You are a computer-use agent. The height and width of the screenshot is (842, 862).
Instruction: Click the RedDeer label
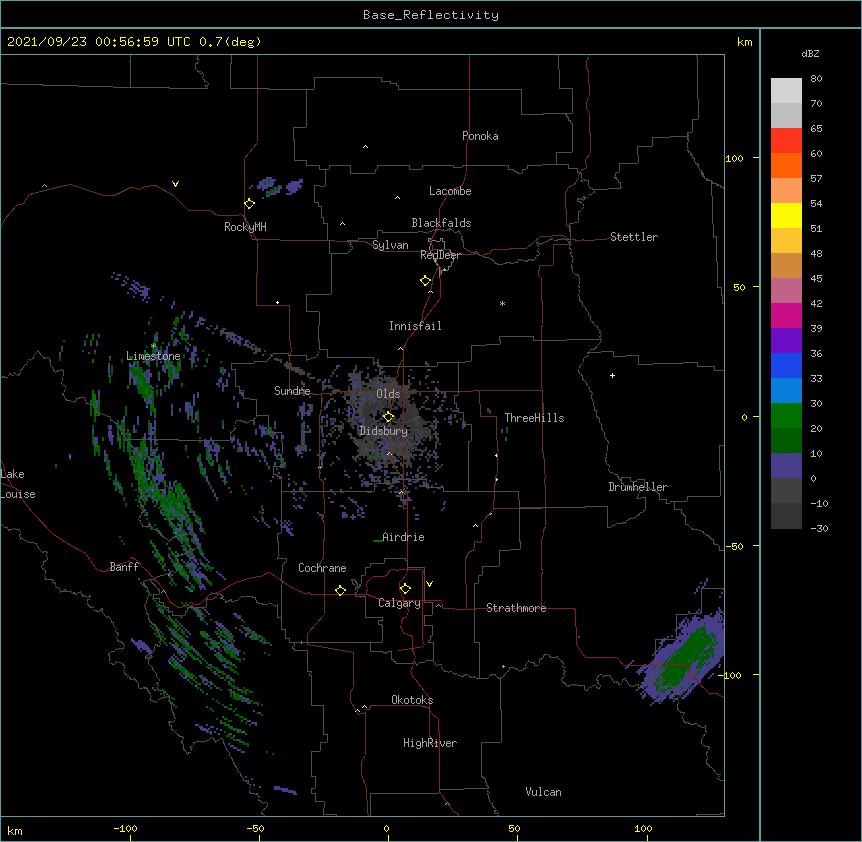pyautogui.click(x=440, y=255)
